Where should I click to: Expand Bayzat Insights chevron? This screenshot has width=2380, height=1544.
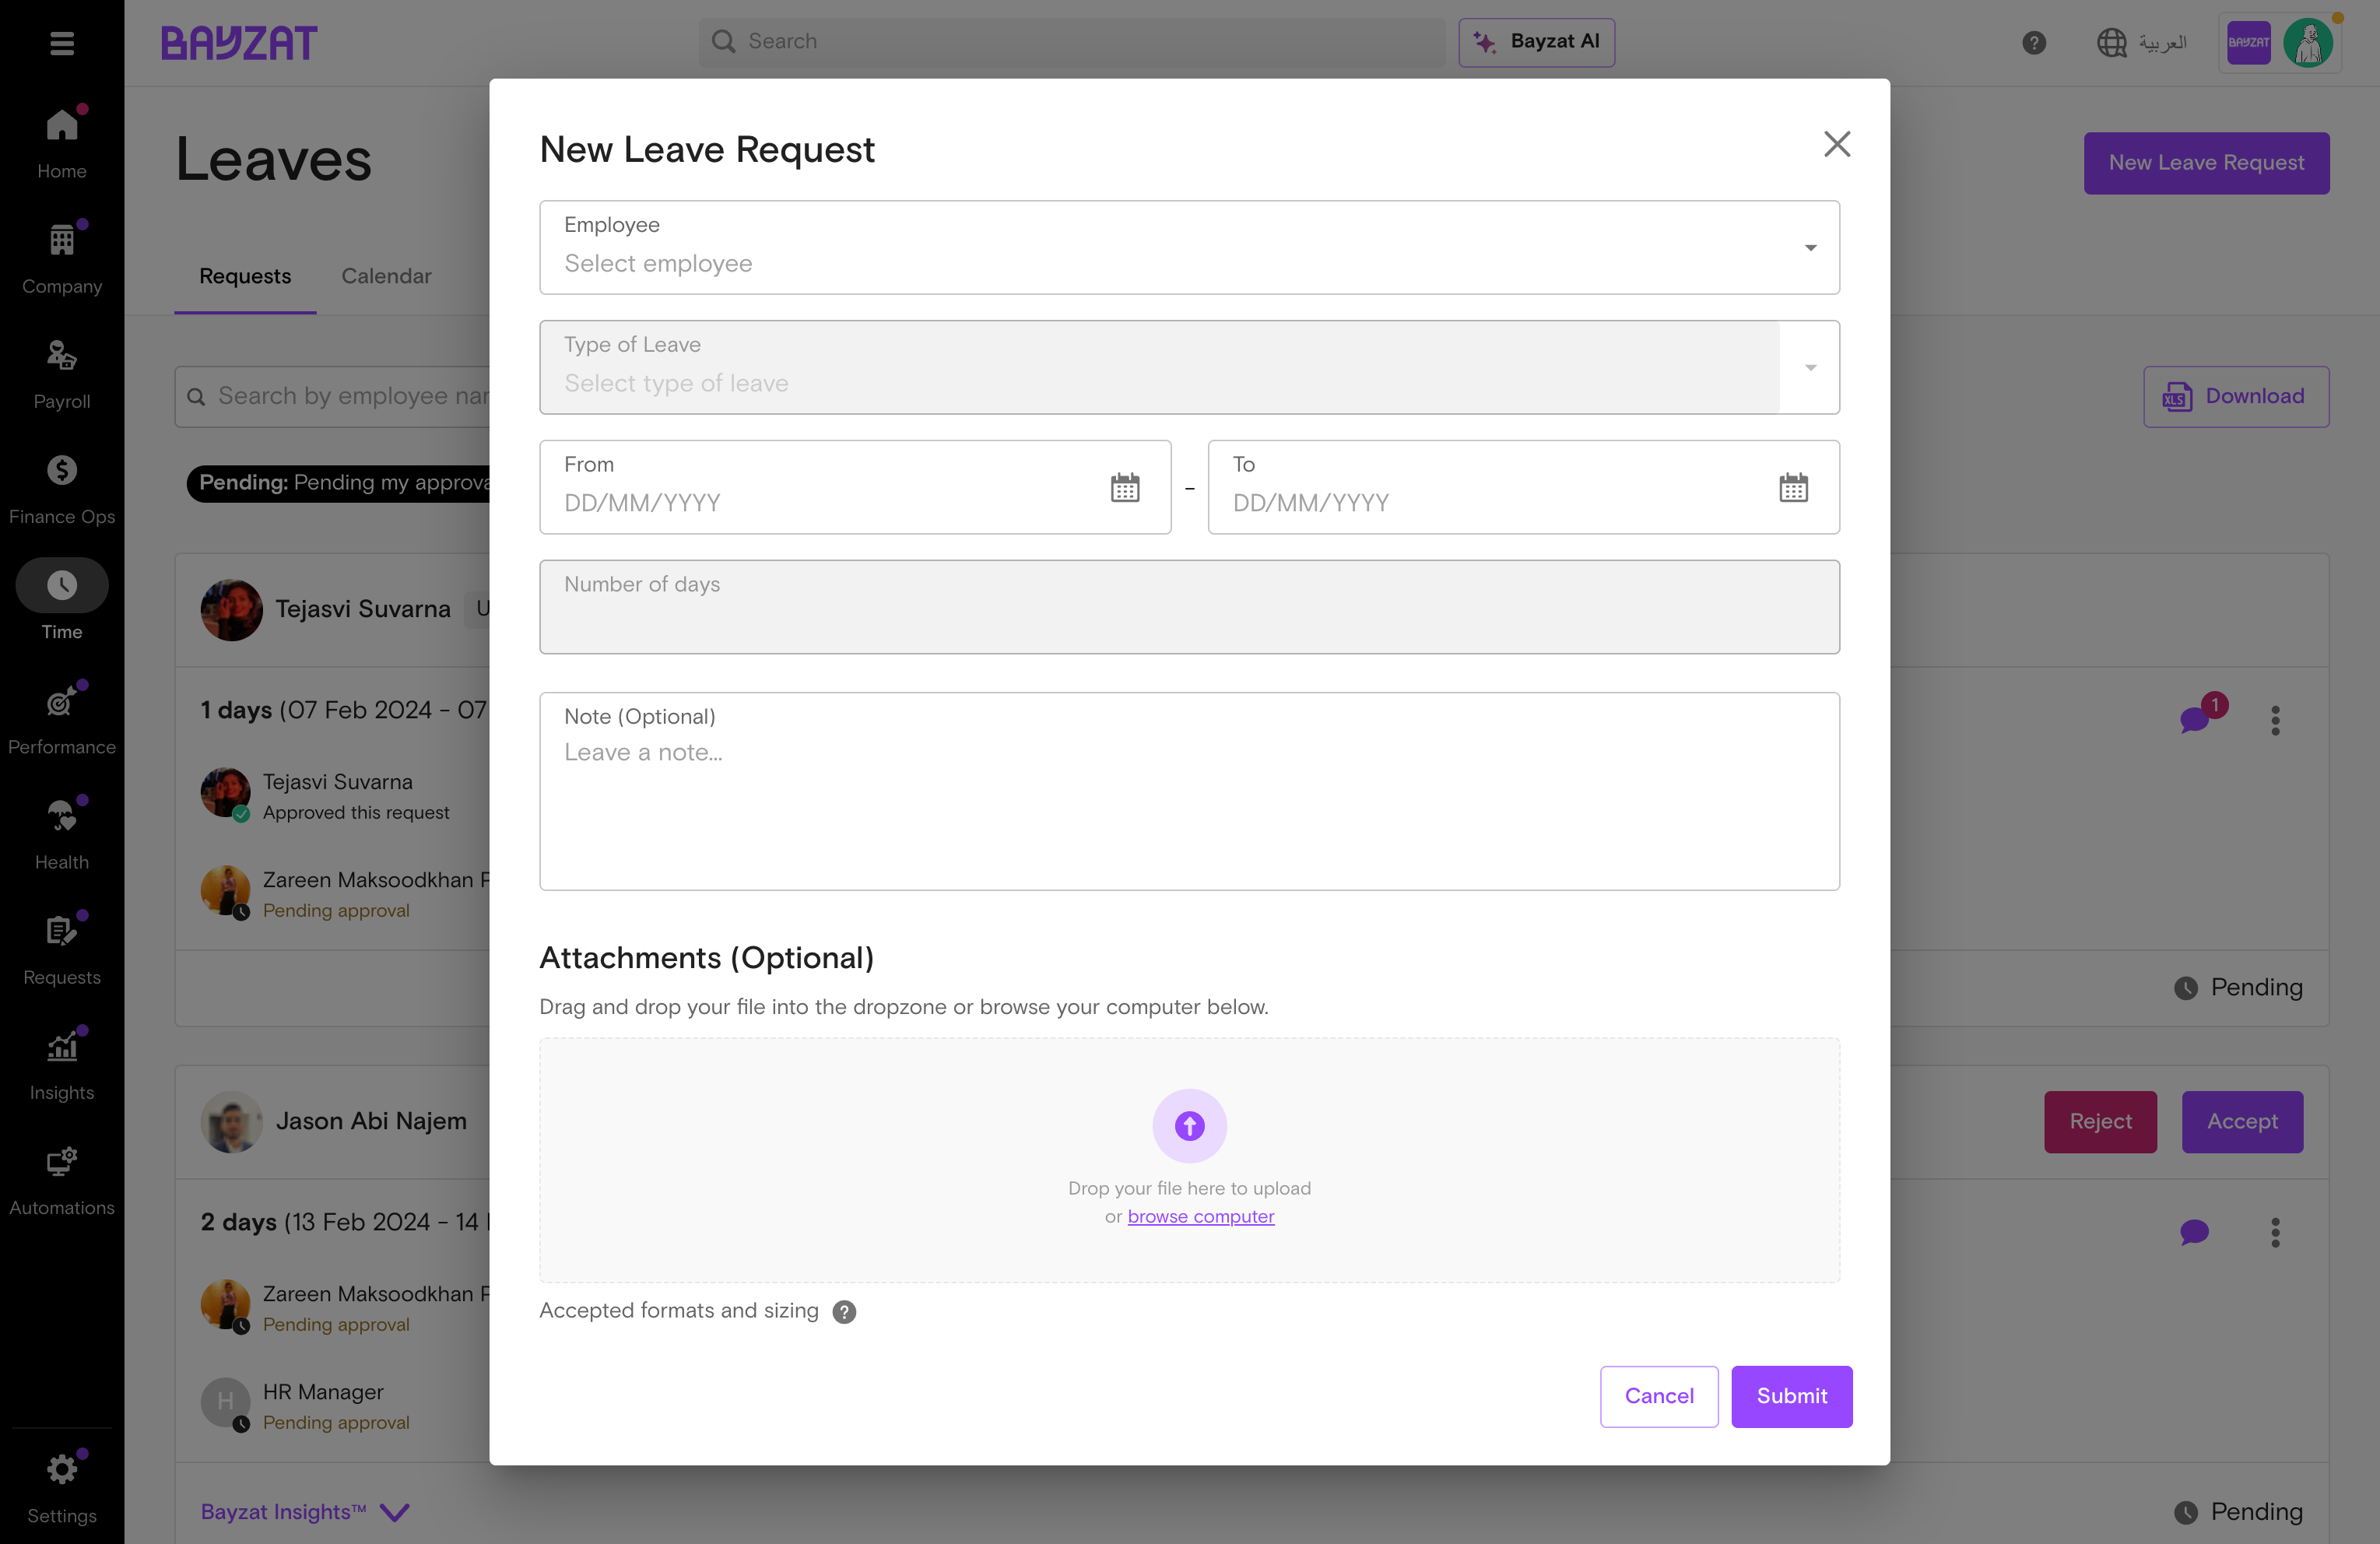[x=394, y=1512]
